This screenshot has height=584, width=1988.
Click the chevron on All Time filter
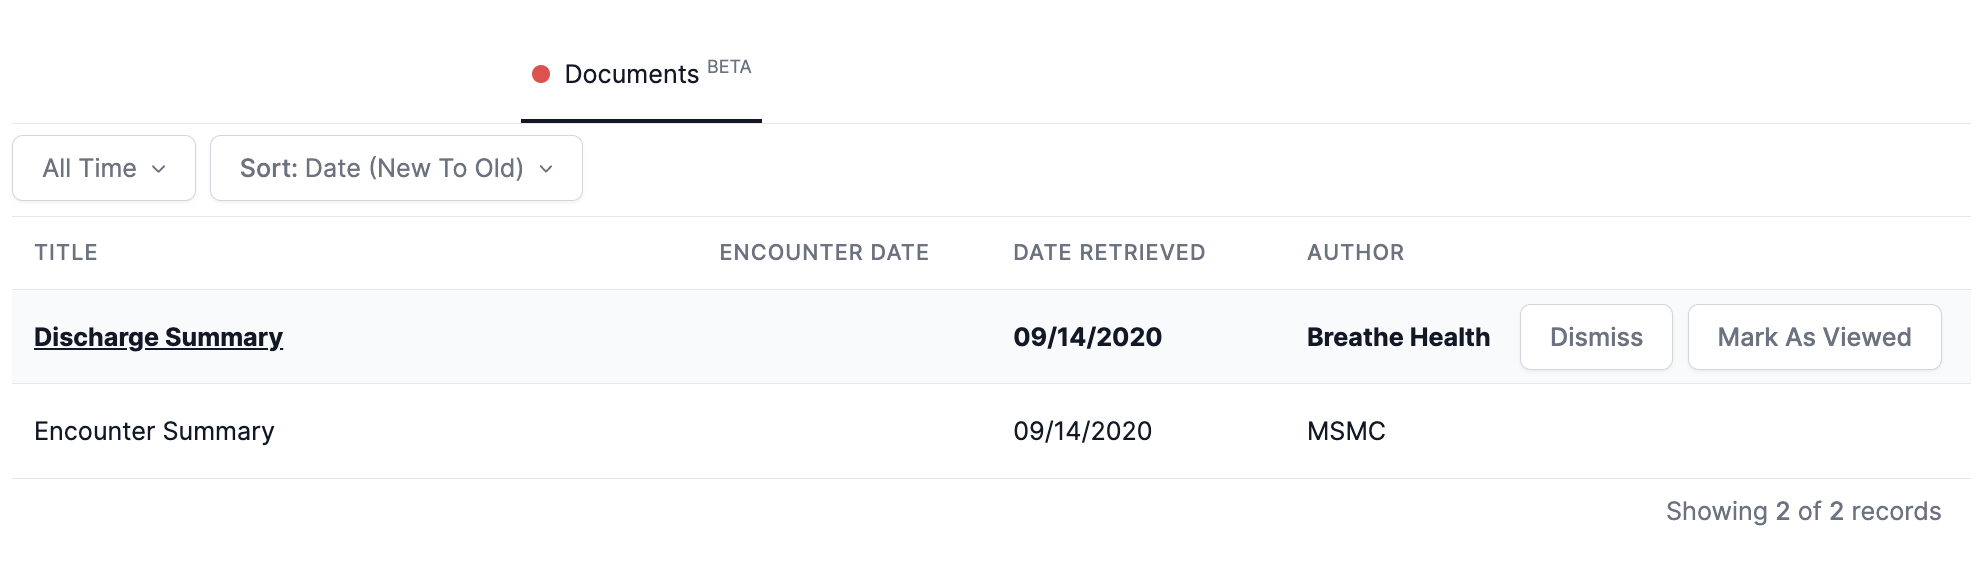click(x=158, y=169)
